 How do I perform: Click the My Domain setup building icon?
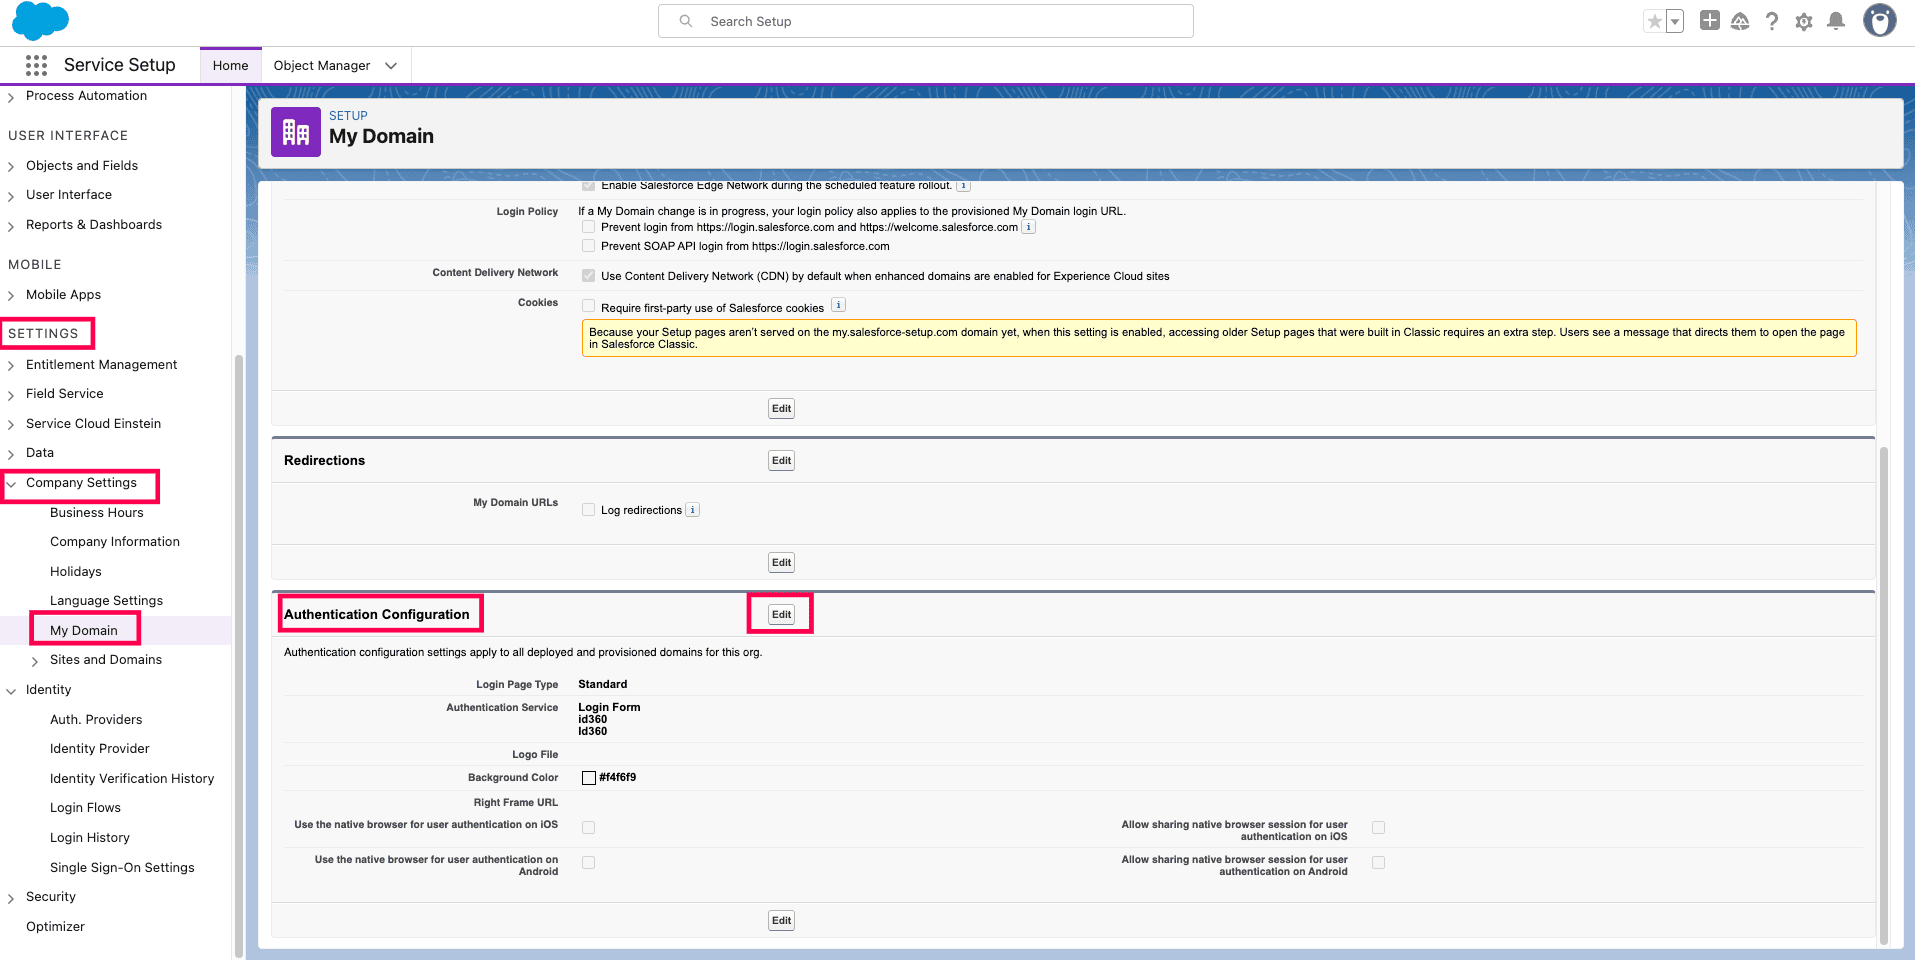(x=295, y=131)
